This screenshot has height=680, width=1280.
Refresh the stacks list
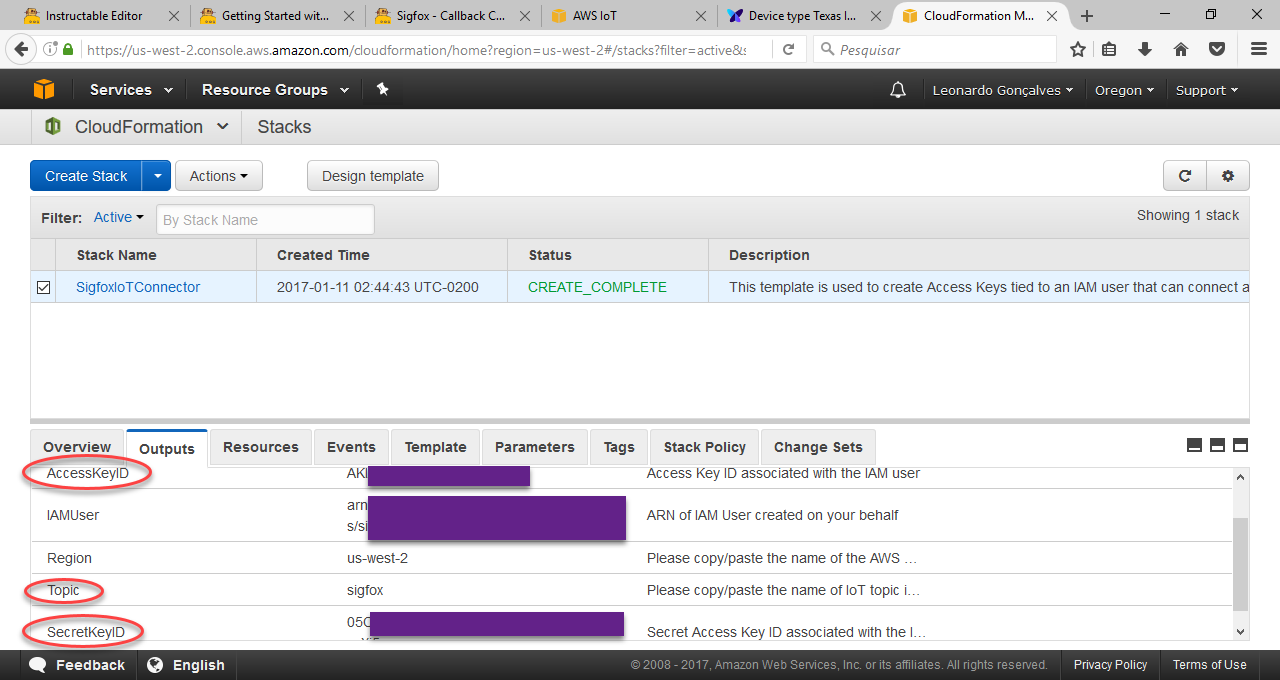(x=1184, y=175)
